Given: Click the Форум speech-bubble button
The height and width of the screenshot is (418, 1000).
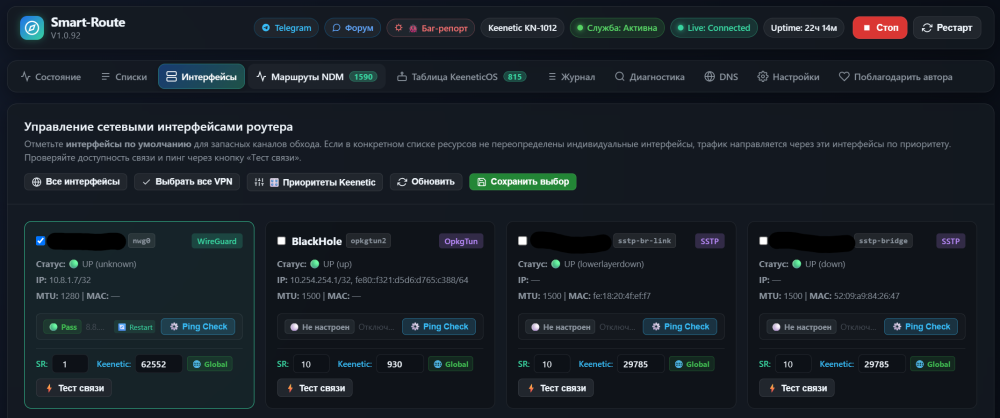Looking at the screenshot, I should coord(353,28).
